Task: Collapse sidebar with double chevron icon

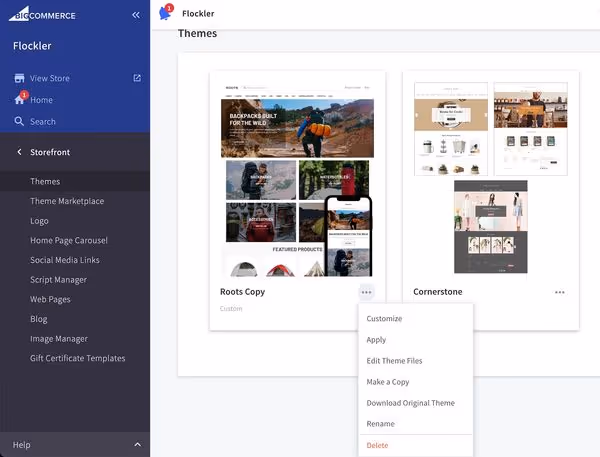Action: tap(136, 15)
